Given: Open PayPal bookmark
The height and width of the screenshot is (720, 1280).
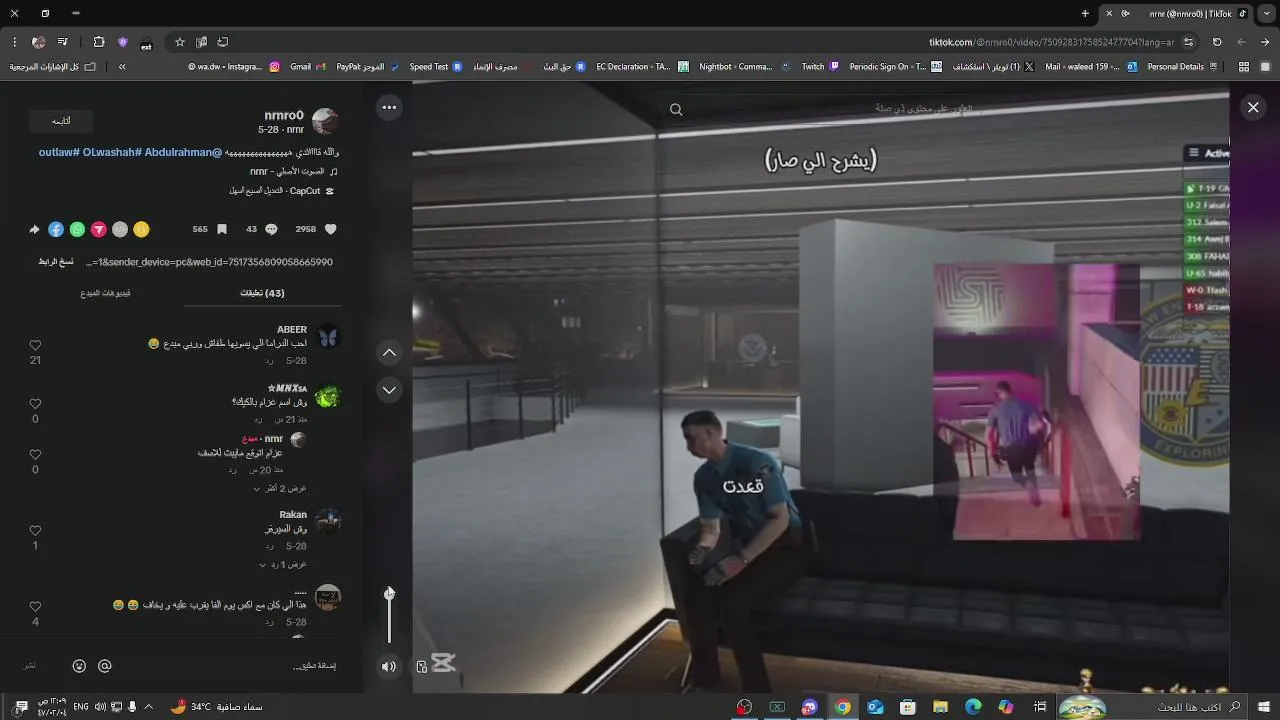Looking at the screenshot, I should coord(367,67).
